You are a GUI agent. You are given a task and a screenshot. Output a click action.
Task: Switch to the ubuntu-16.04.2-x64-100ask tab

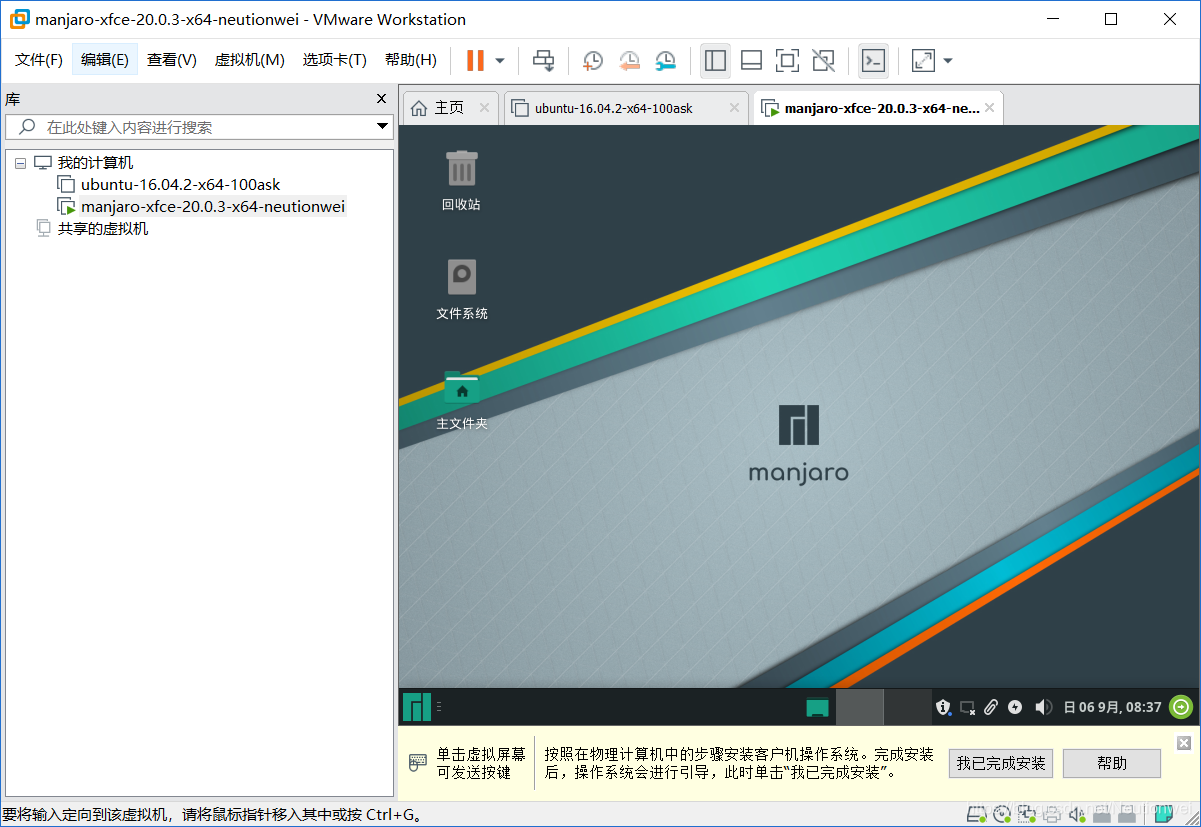626,108
